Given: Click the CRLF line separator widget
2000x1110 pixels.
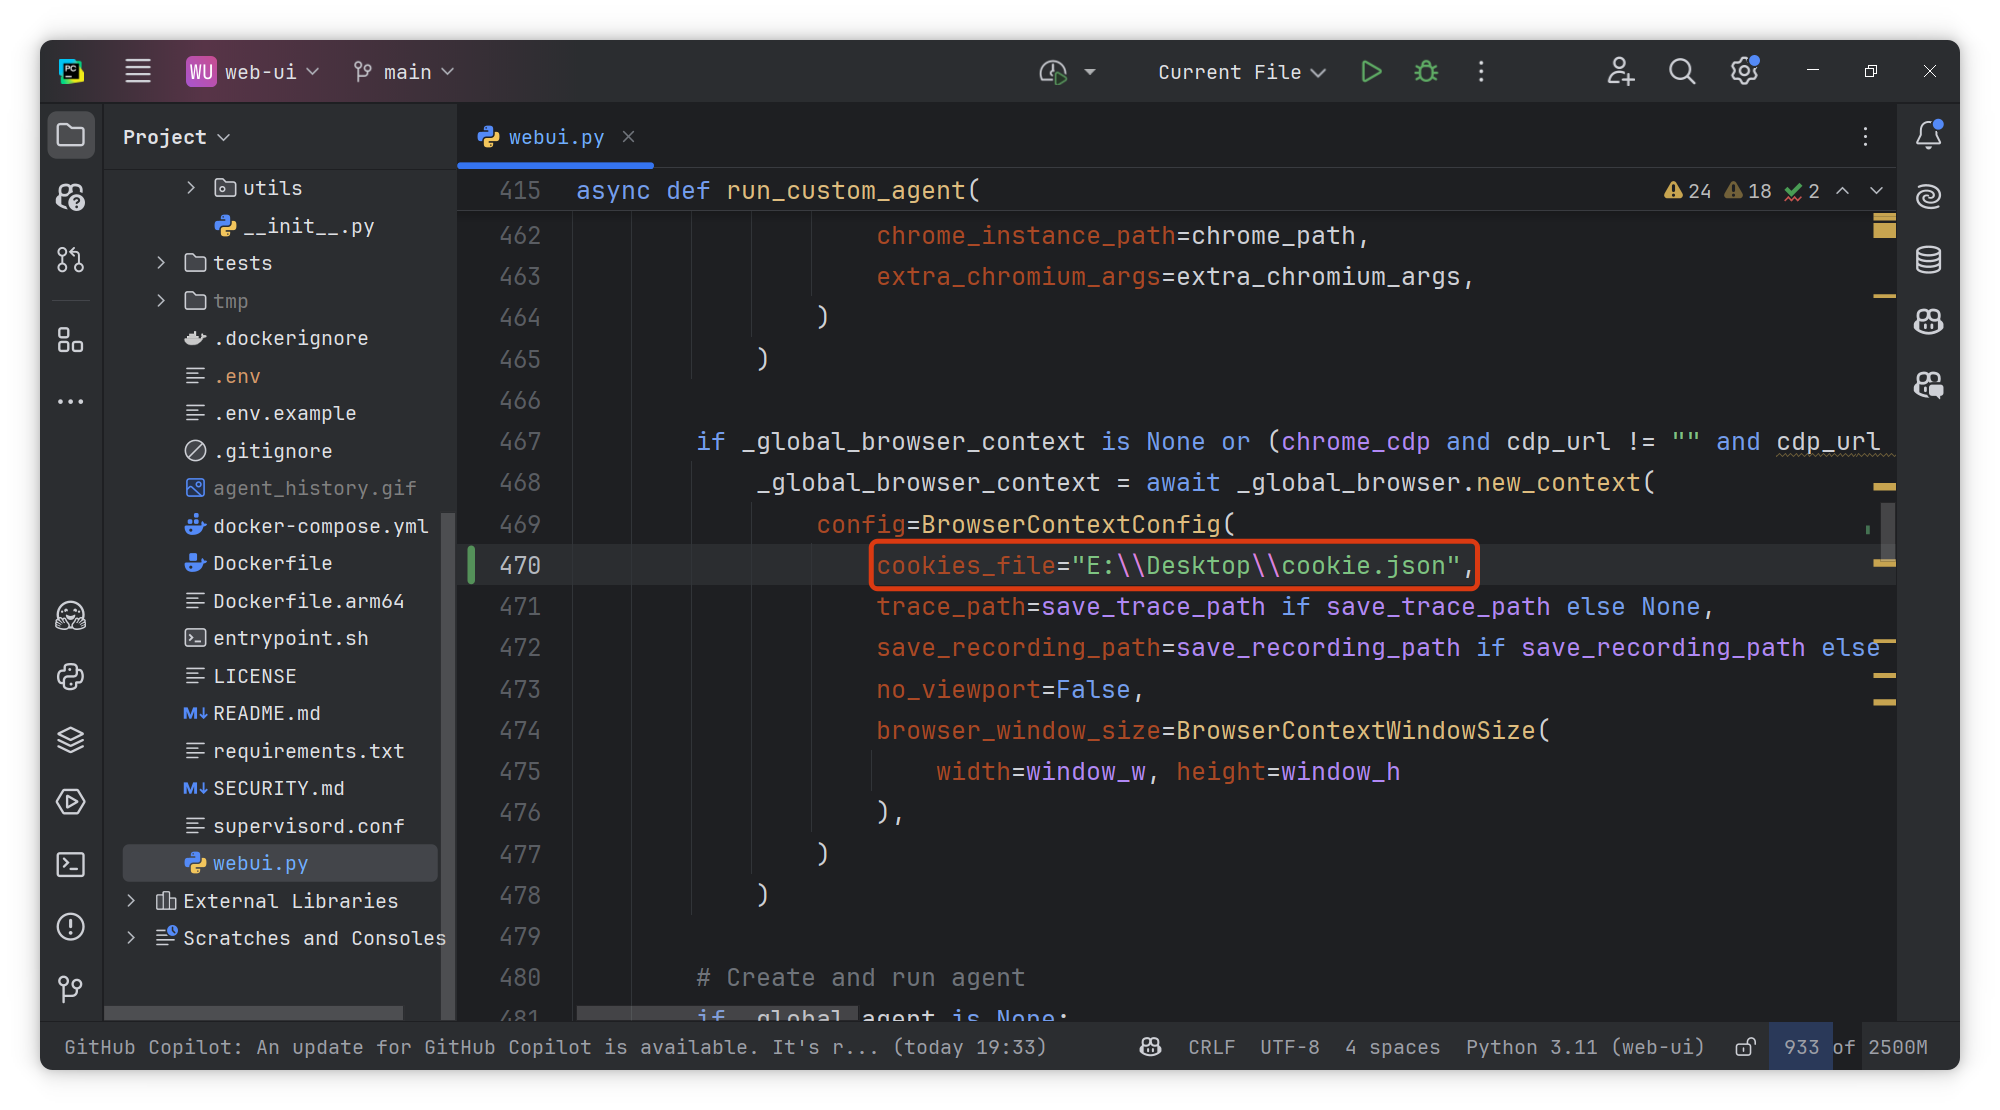Looking at the screenshot, I should [x=1211, y=1047].
